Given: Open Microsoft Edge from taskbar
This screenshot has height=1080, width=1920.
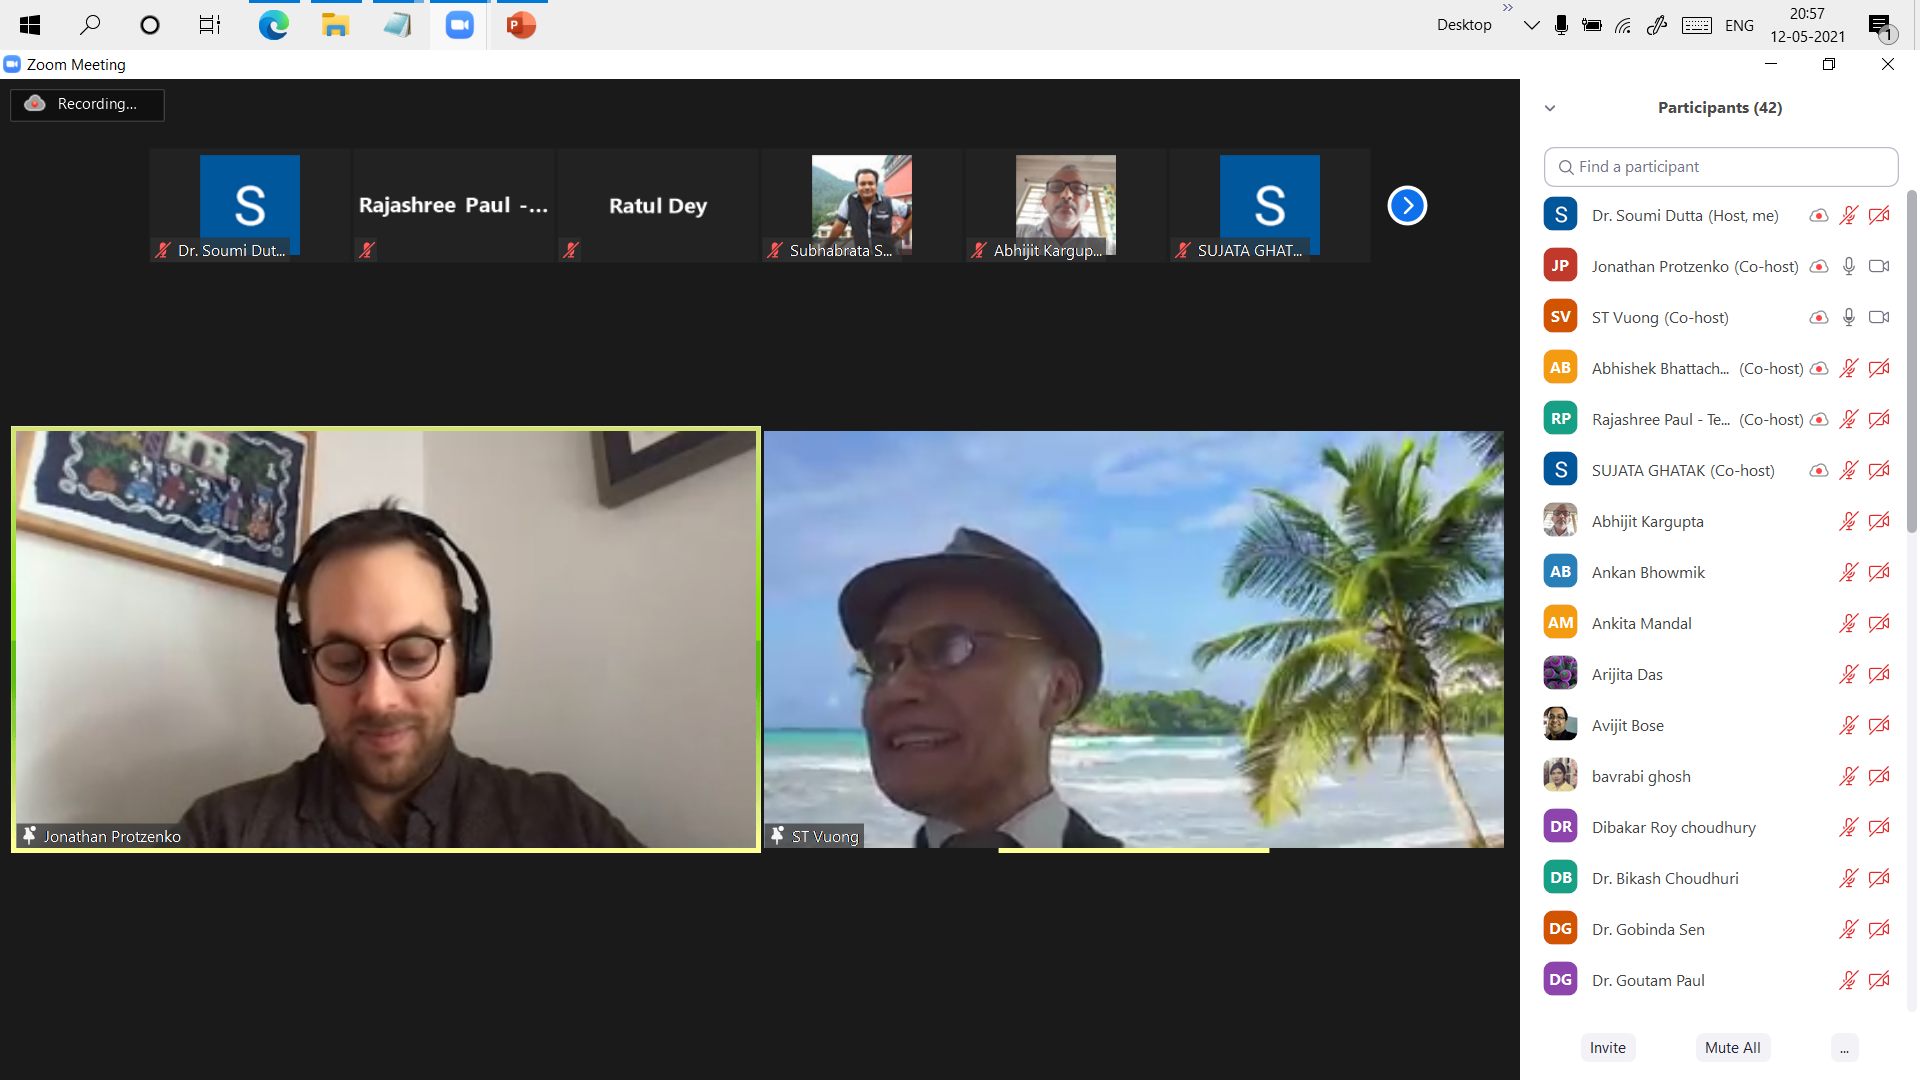Looking at the screenshot, I should 273,25.
